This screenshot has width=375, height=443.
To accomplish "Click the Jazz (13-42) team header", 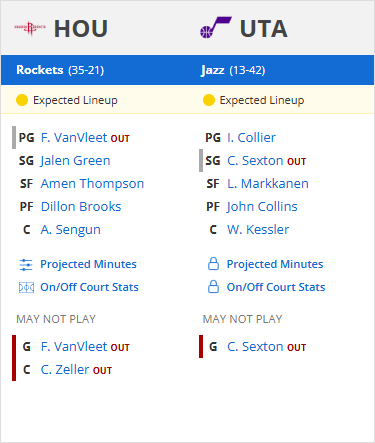I will [233, 70].
